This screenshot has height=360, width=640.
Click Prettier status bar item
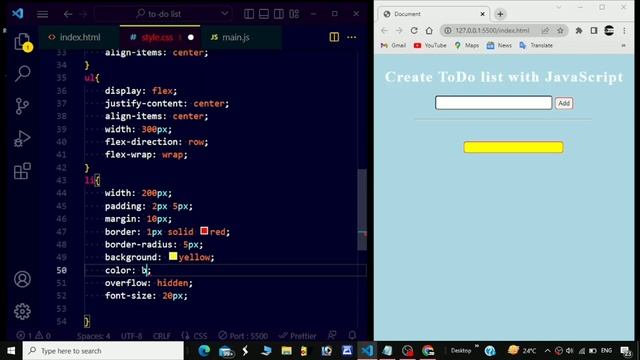298,336
